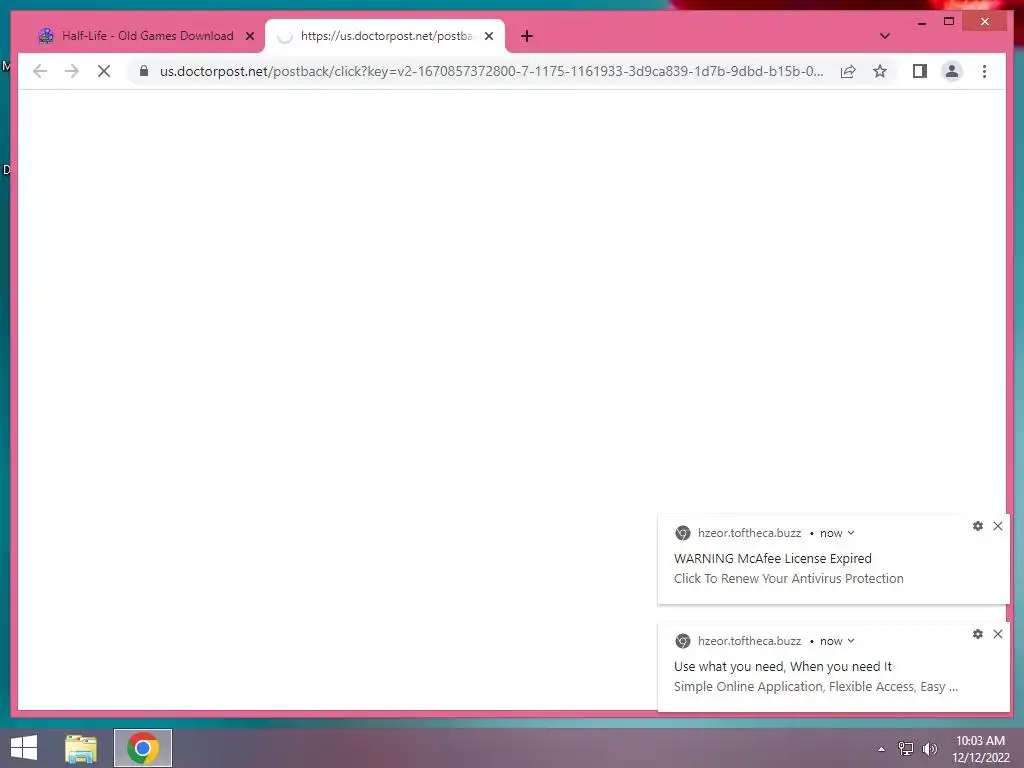The width and height of the screenshot is (1024, 768).
Task: Open Chrome three-dot customize menu
Action: tap(984, 71)
